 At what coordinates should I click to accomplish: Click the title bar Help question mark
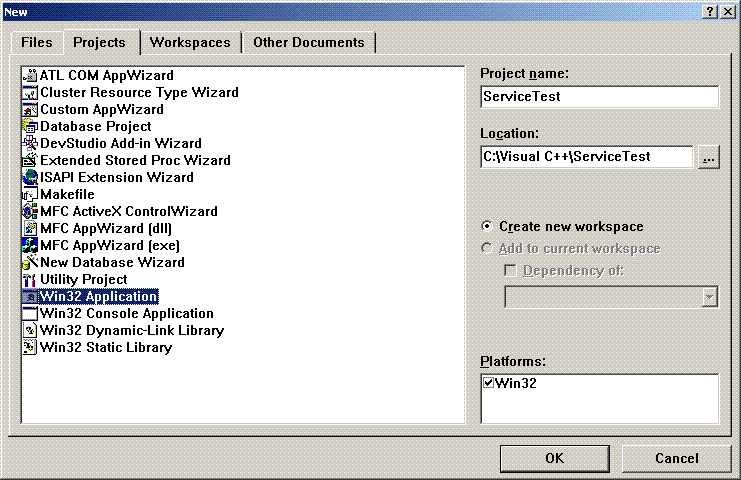click(710, 12)
